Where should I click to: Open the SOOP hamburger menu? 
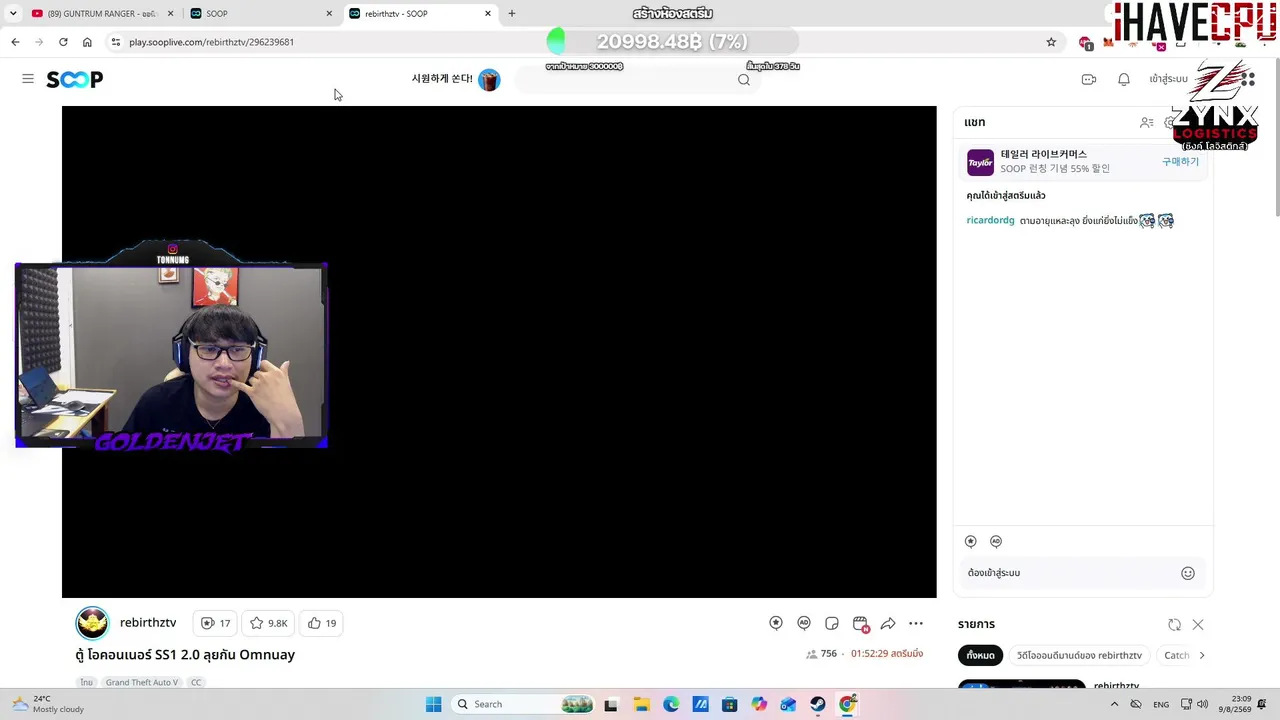[28, 79]
